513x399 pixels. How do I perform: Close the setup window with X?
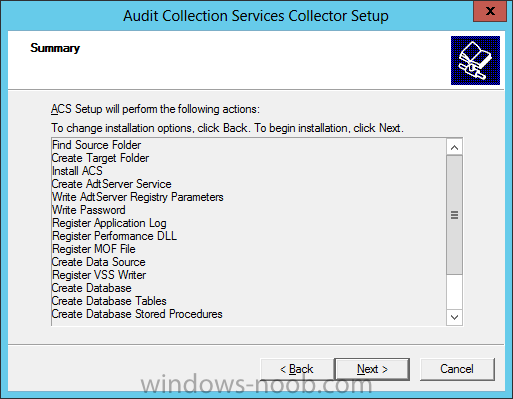490,11
